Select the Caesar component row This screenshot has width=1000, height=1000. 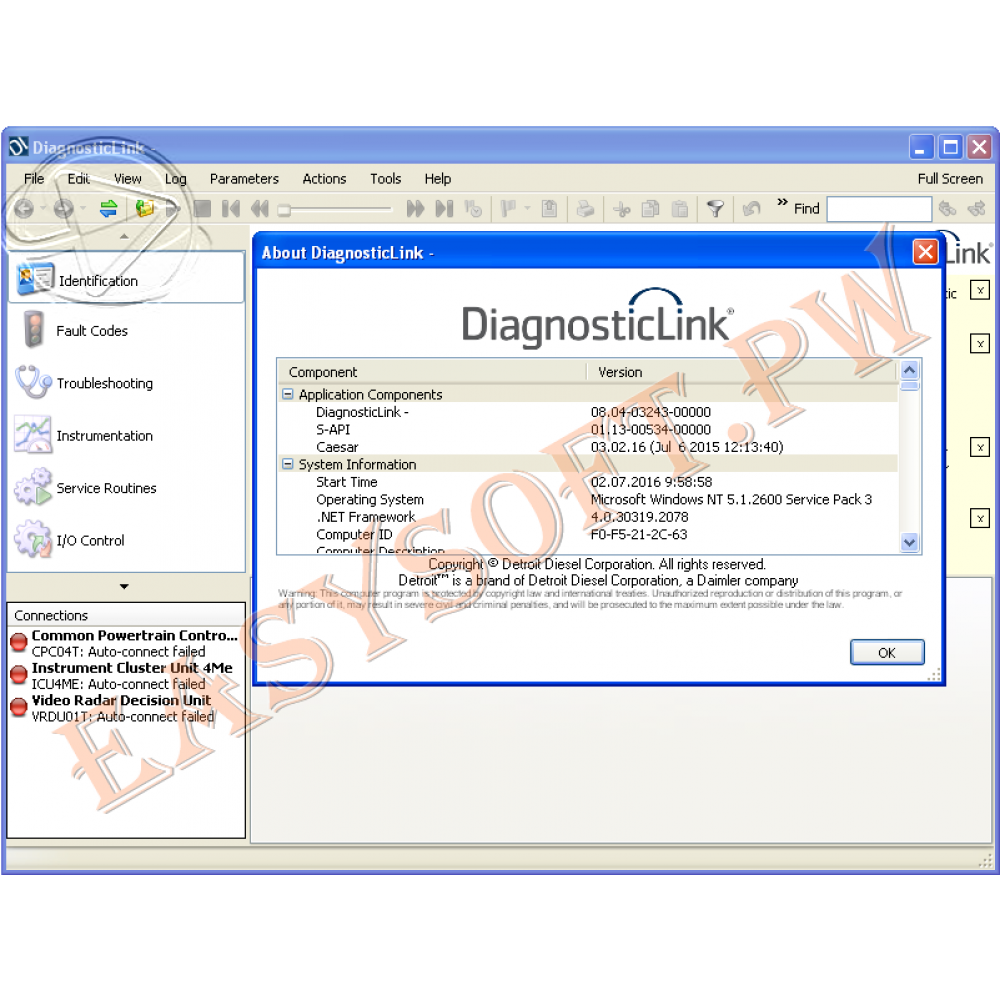click(x=587, y=447)
